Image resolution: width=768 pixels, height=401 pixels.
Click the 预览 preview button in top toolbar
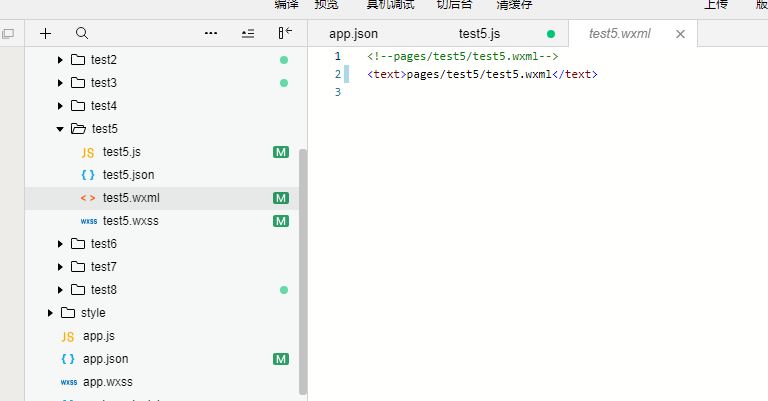click(x=327, y=5)
